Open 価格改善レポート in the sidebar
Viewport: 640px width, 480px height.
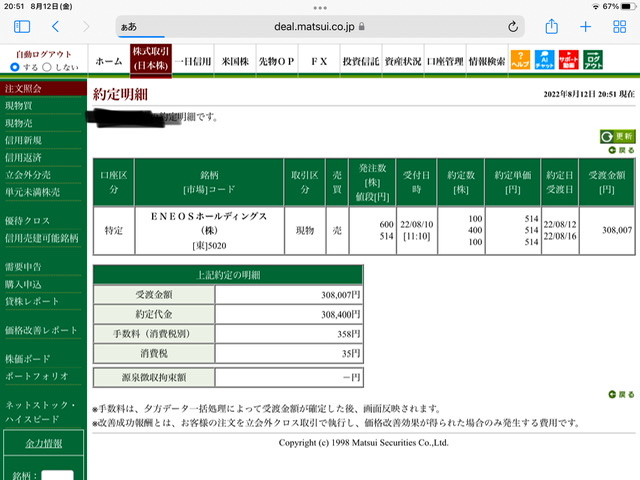(41, 330)
